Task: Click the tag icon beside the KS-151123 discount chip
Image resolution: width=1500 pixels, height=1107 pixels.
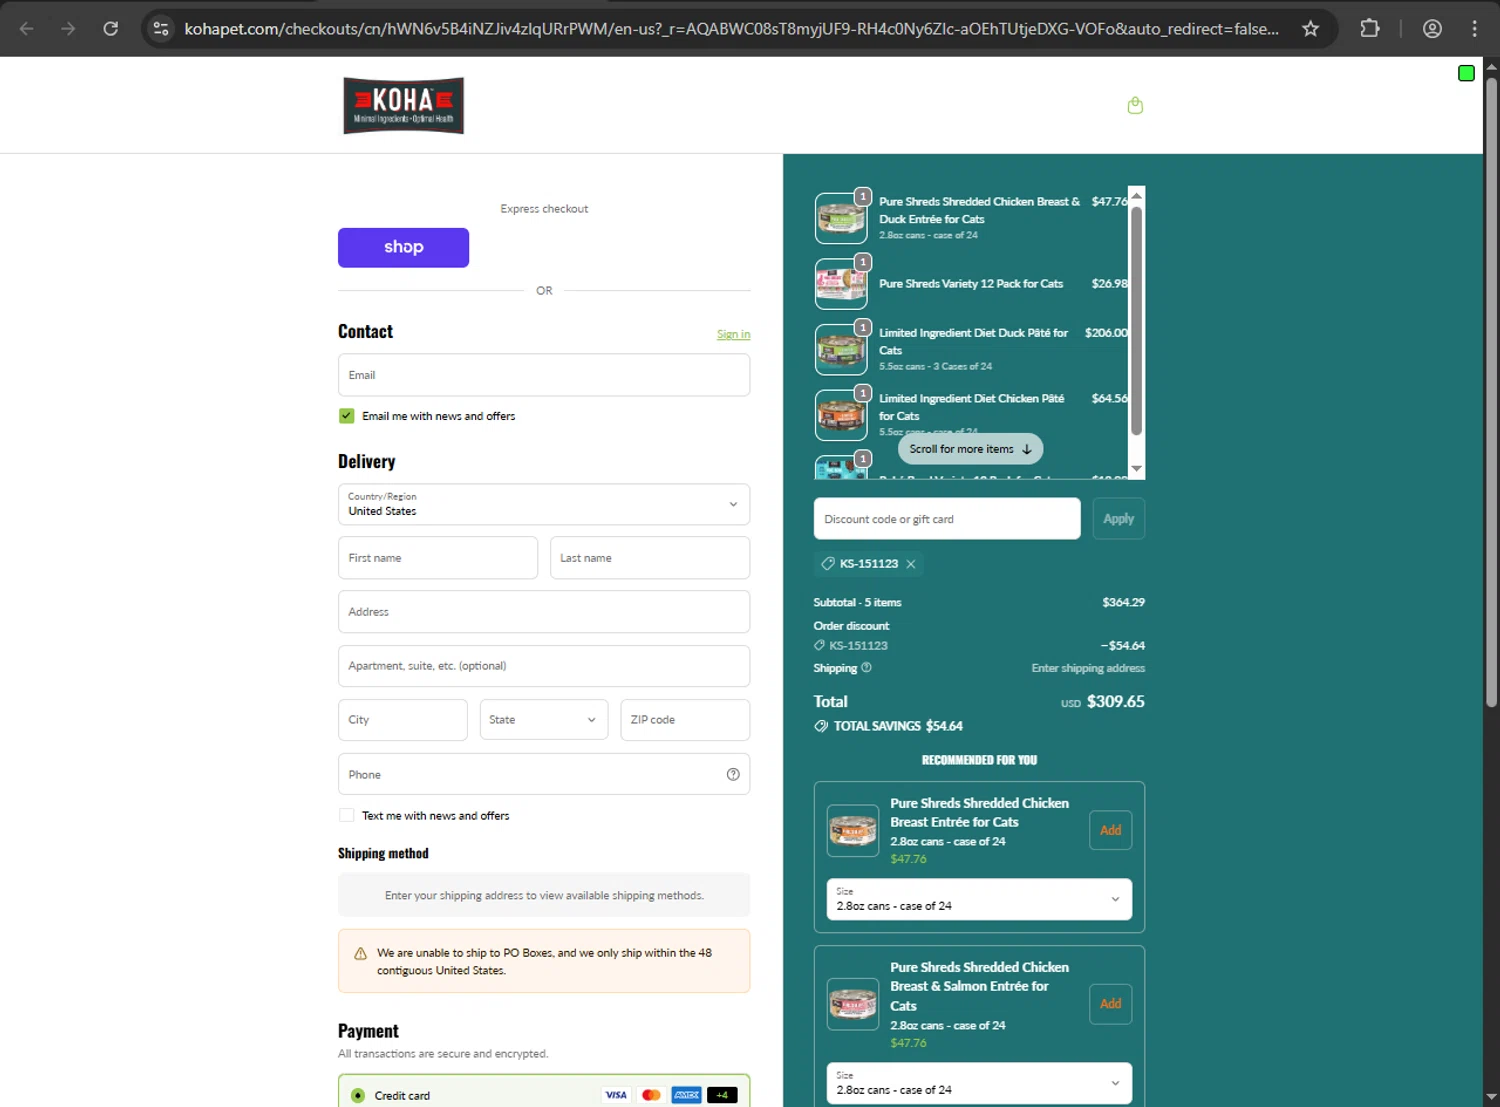Action: pyautogui.click(x=828, y=564)
